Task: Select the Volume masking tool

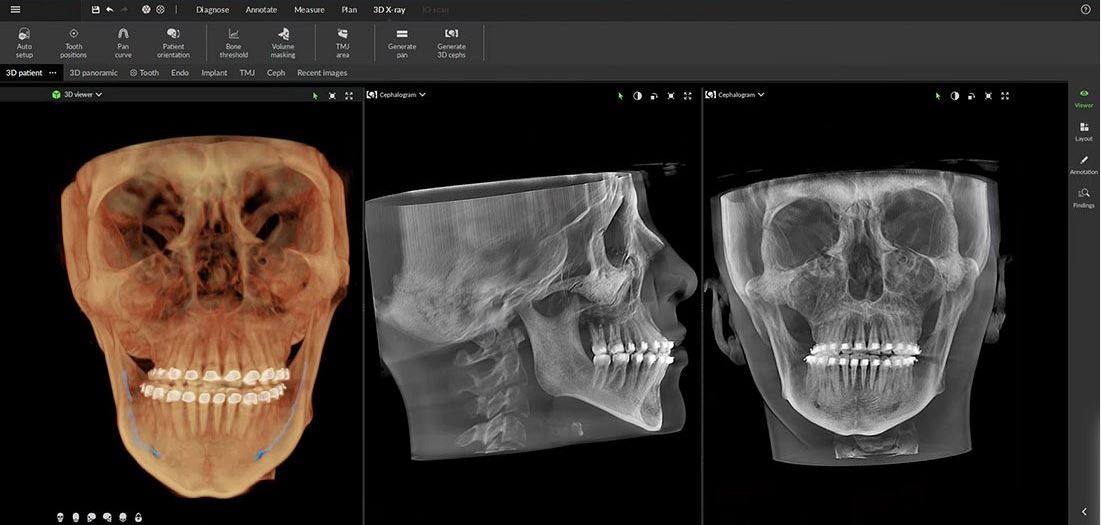Action: tap(283, 42)
